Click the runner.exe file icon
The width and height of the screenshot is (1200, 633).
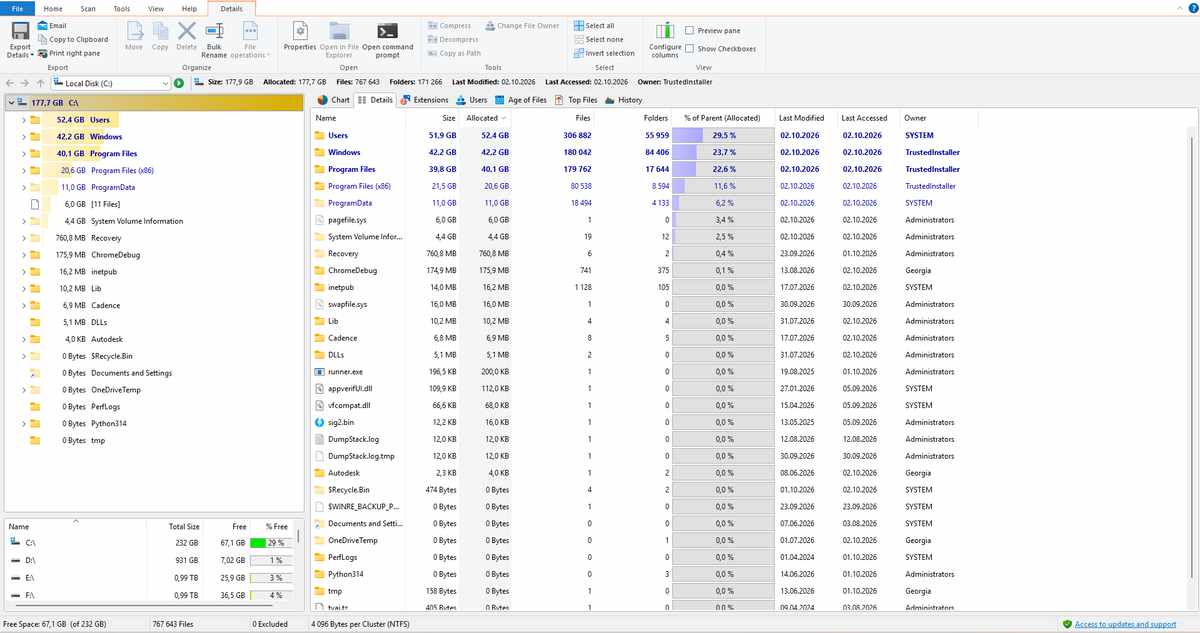point(319,371)
